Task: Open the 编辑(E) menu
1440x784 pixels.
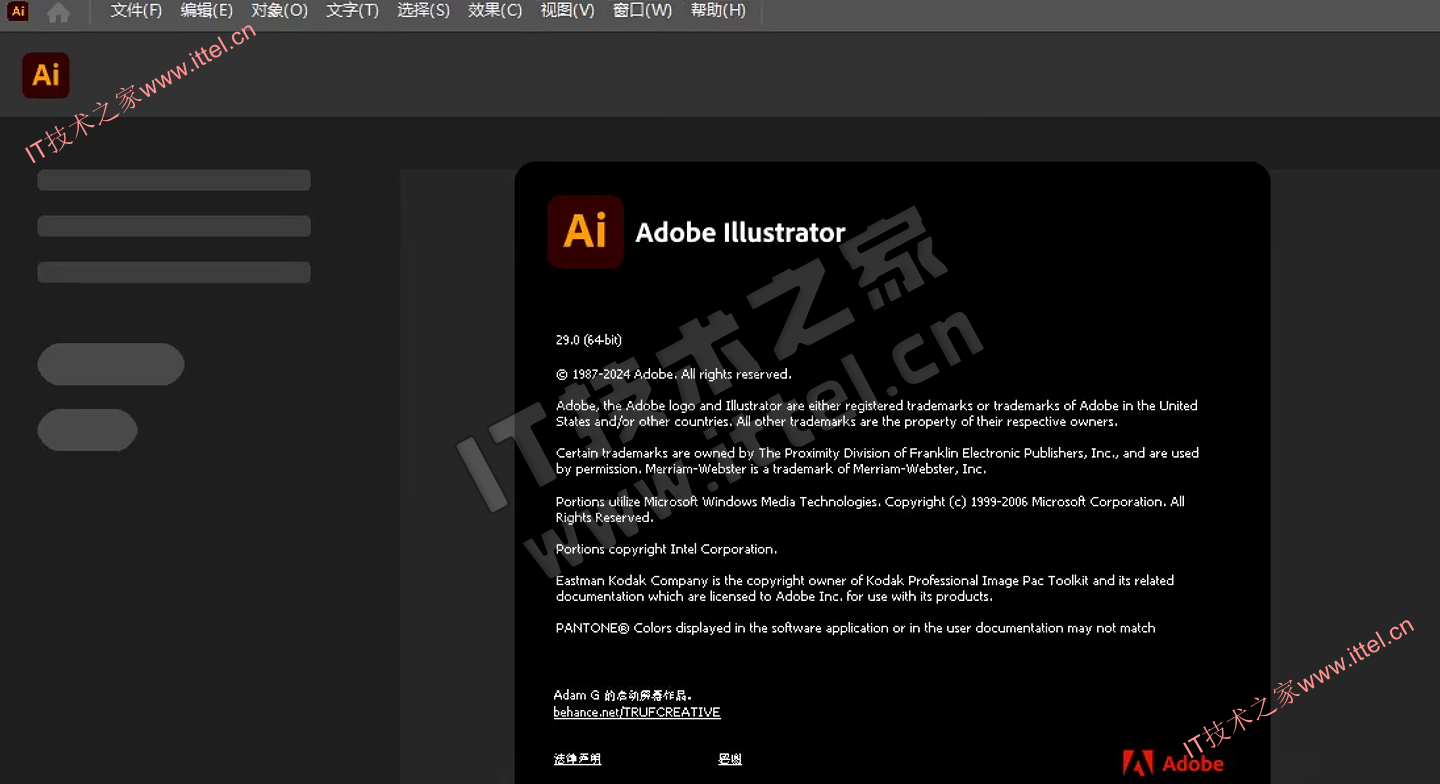Action: click(207, 10)
